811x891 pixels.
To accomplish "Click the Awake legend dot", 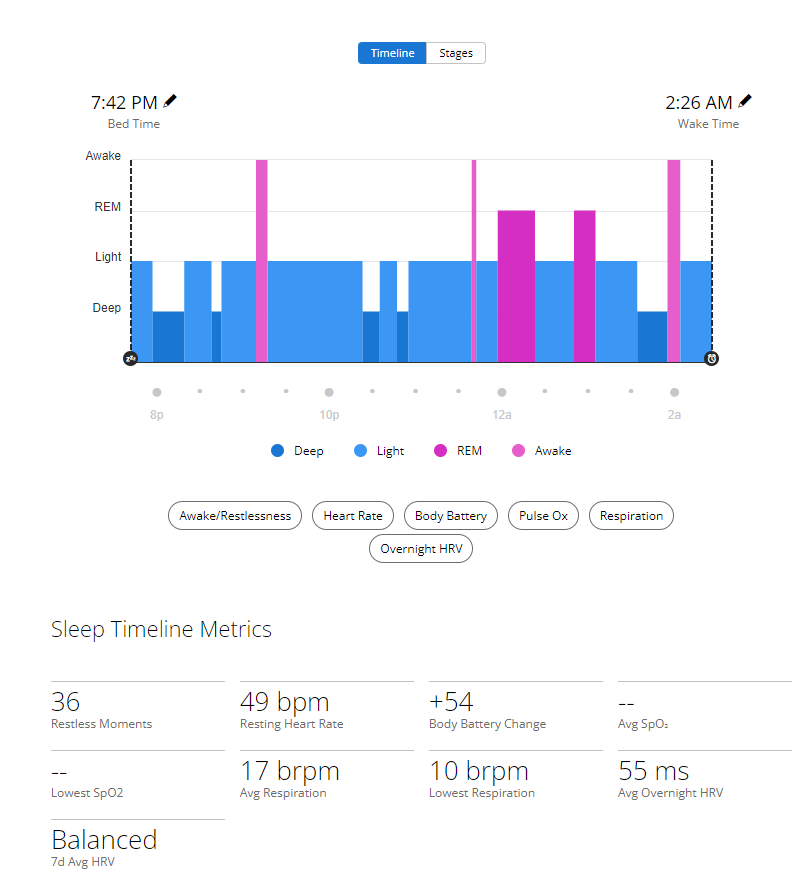I will (519, 451).
